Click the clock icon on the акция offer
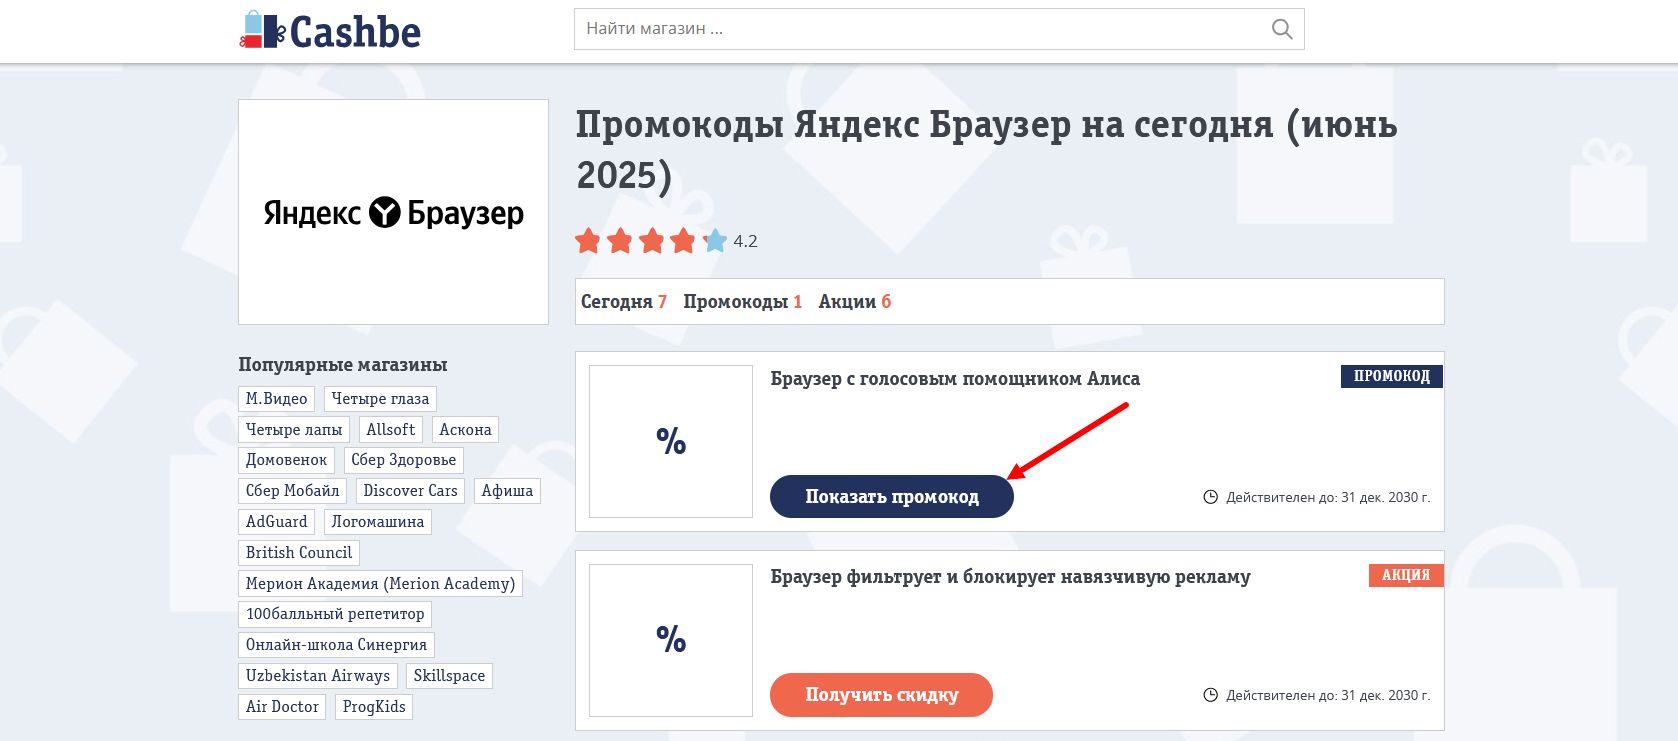The height and width of the screenshot is (741, 1678). [x=1210, y=695]
